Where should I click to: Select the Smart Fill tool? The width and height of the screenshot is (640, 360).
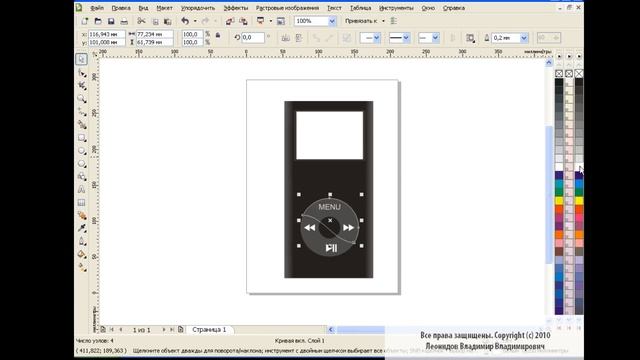tap(82, 125)
